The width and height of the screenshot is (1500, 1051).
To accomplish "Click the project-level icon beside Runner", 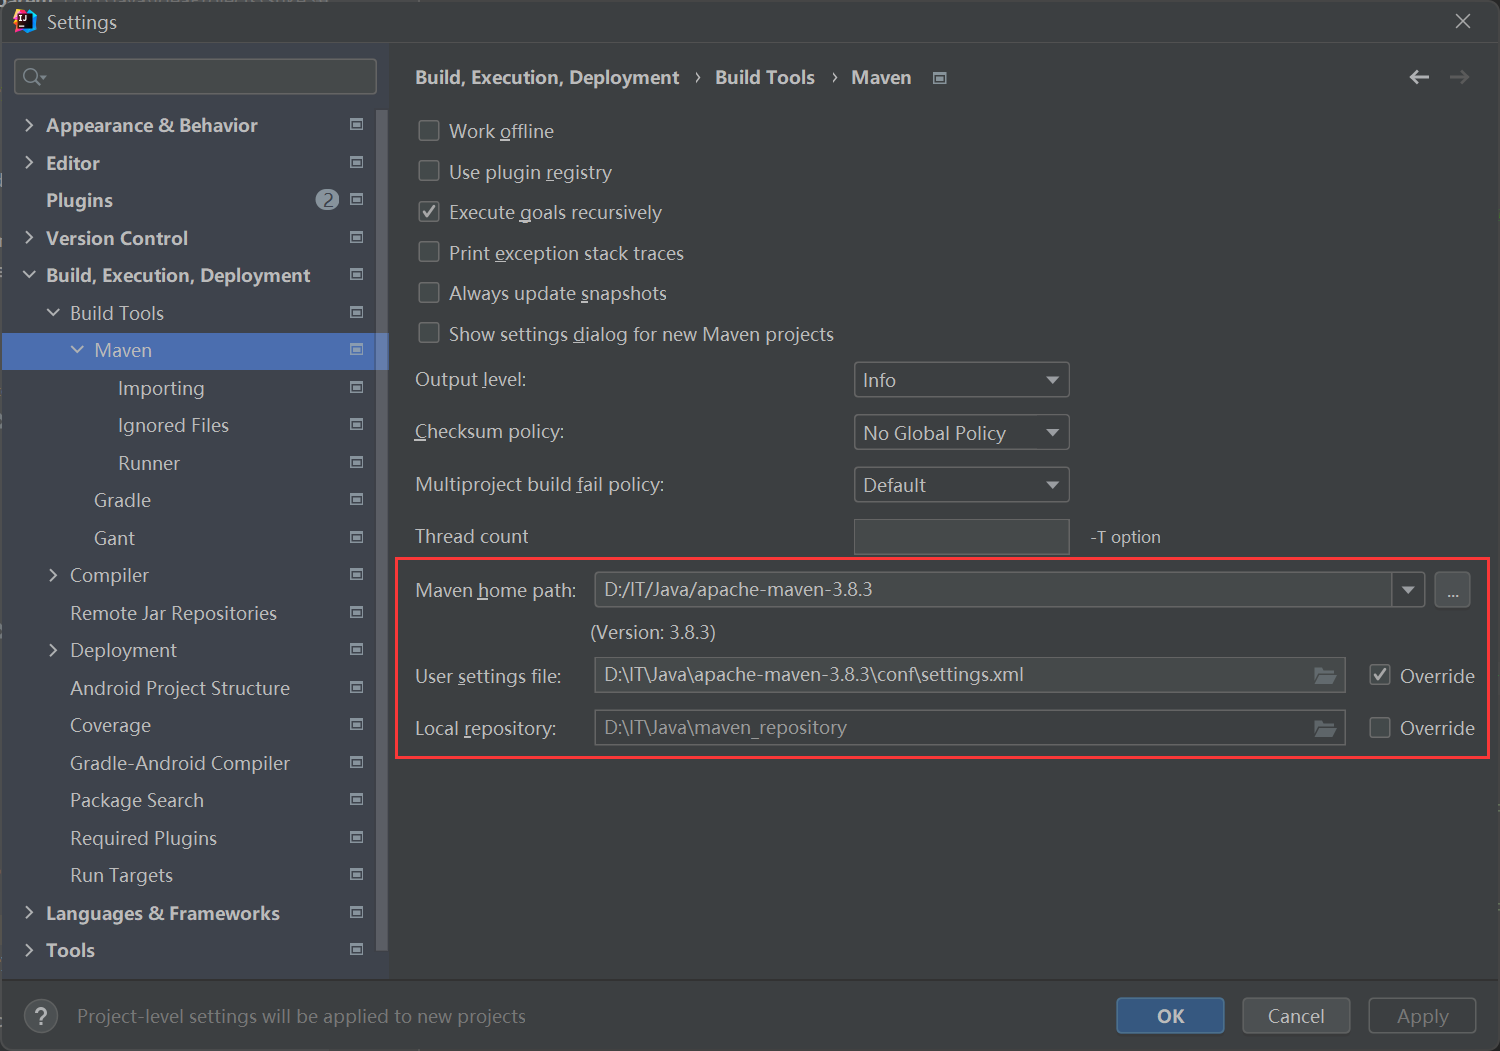I will click(x=356, y=462).
